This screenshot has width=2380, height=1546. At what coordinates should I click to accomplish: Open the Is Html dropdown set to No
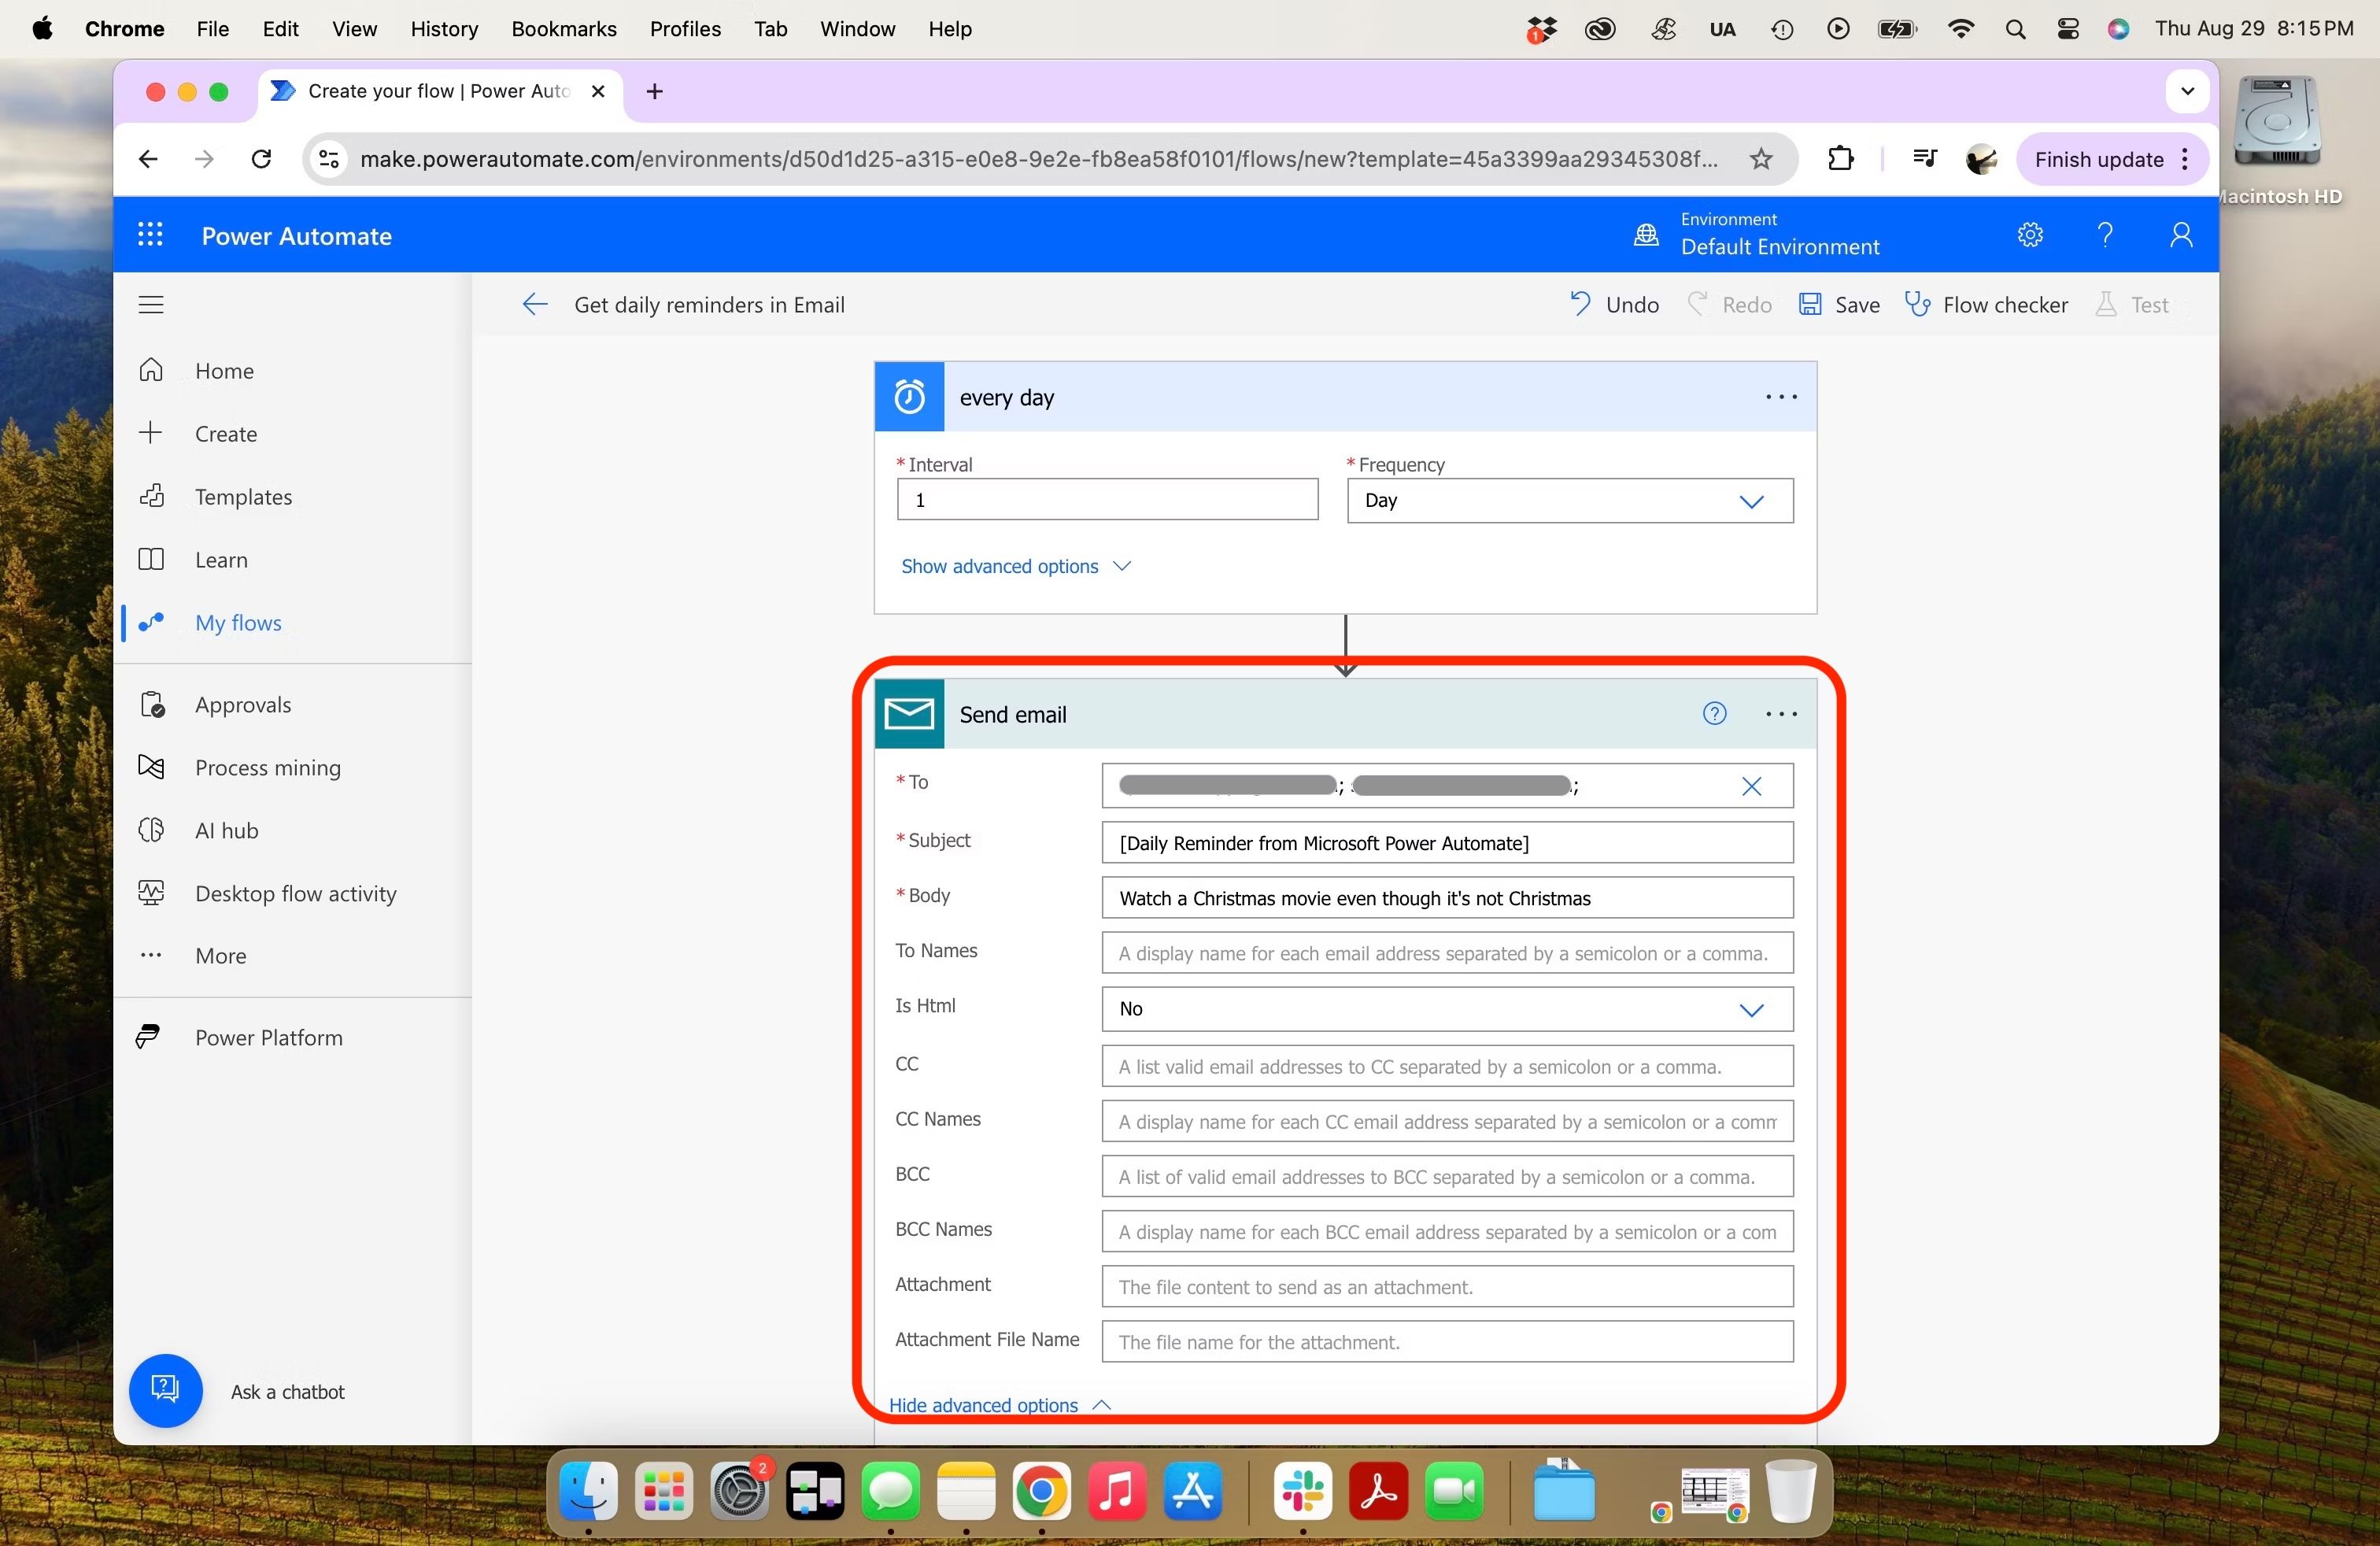[x=1447, y=1009]
